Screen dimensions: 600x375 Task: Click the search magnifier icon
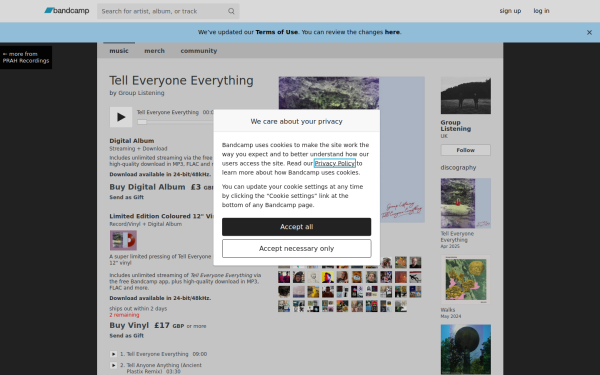point(231,11)
